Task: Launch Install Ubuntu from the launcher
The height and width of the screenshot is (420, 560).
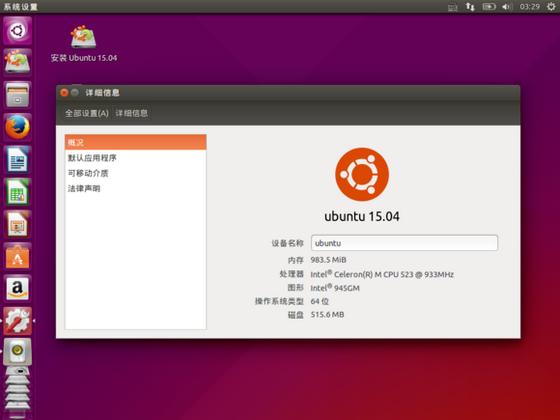Action: (18, 62)
